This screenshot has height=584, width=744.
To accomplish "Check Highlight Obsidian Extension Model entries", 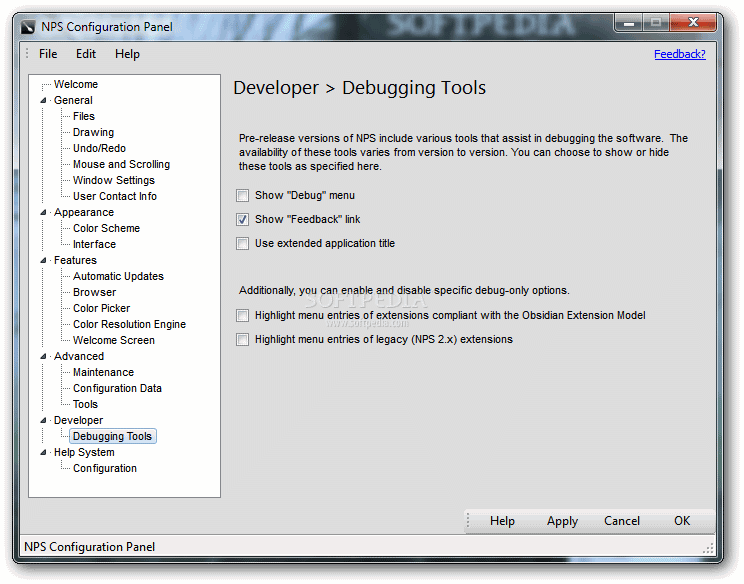I will [242, 316].
